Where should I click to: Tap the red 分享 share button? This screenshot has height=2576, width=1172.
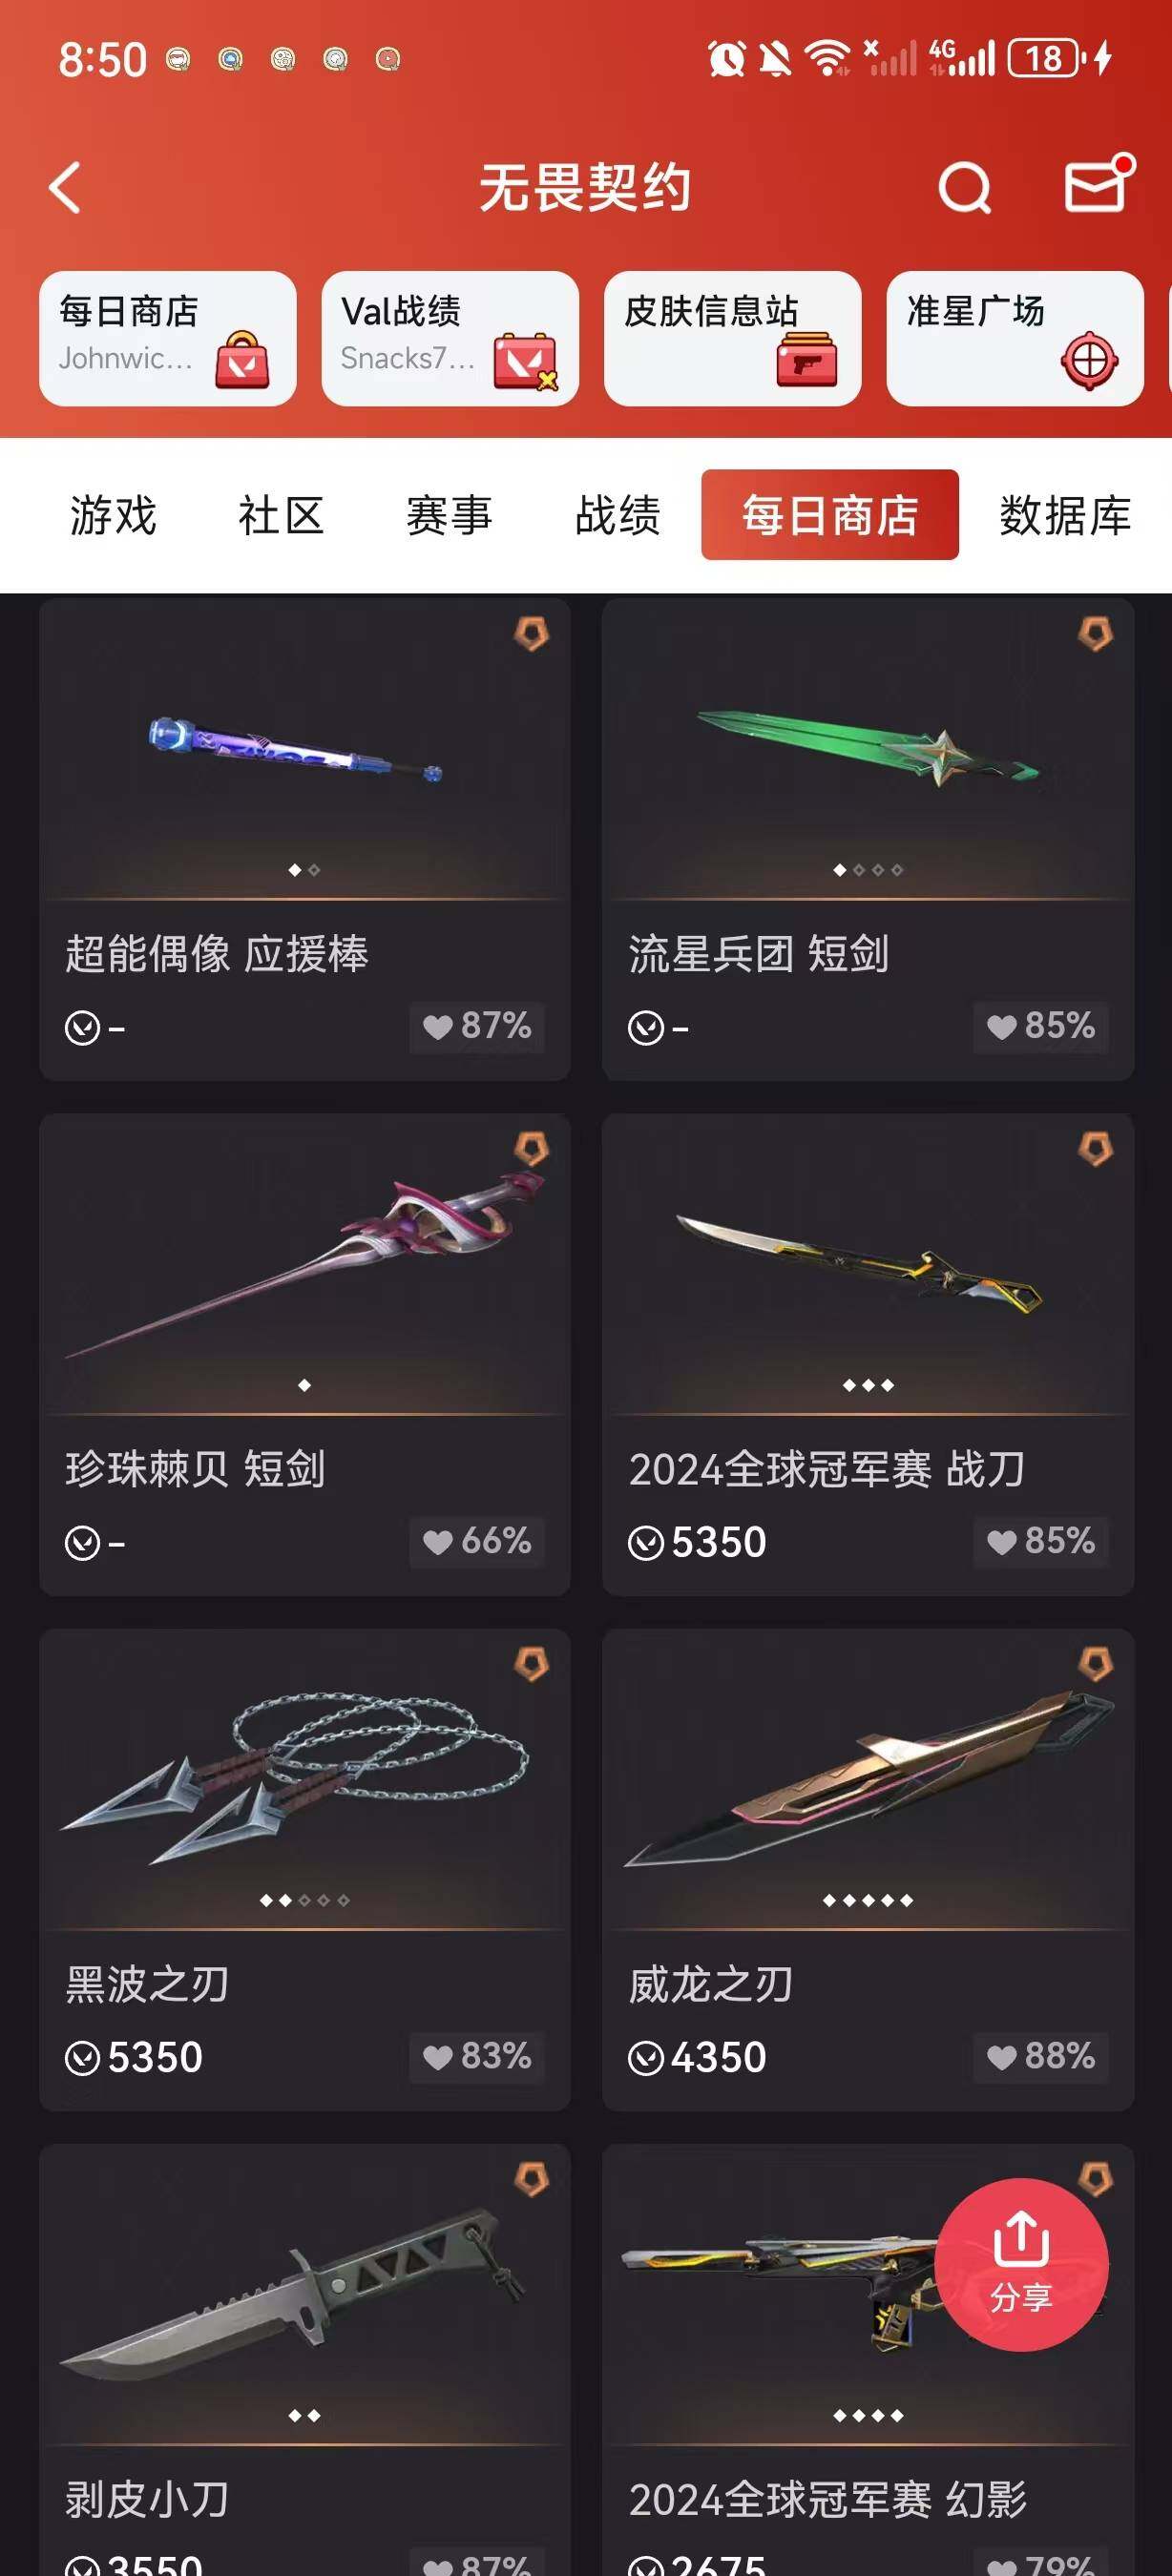click(x=1021, y=2264)
